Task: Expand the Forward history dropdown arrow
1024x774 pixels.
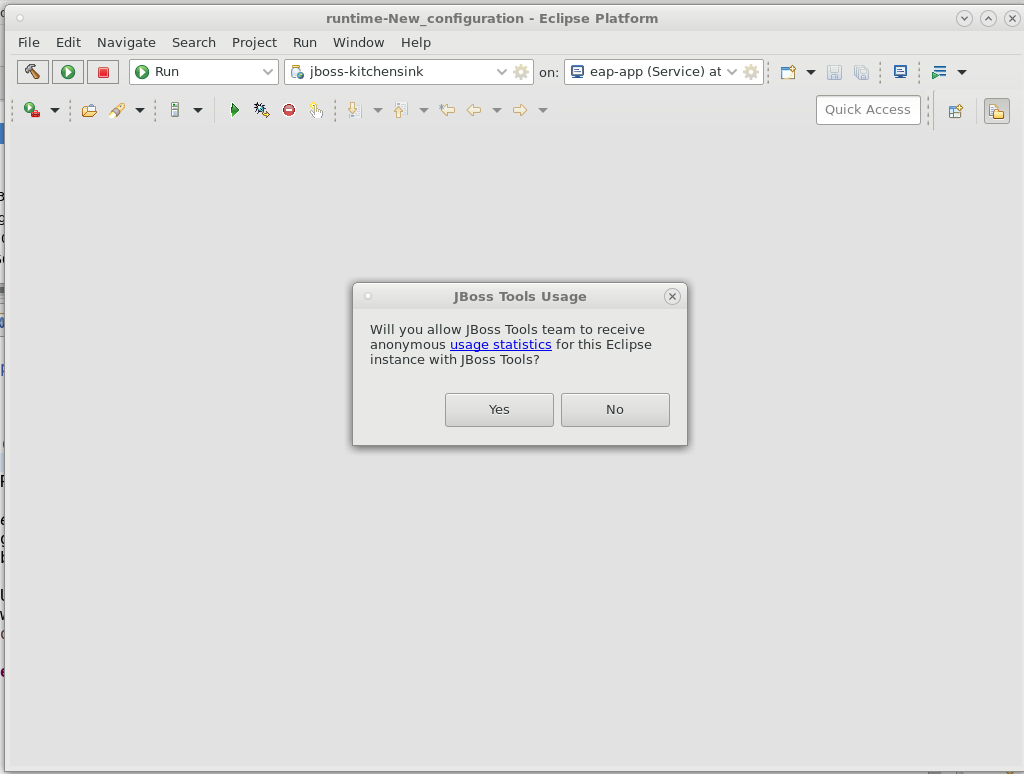Action: [x=543, y=110]
